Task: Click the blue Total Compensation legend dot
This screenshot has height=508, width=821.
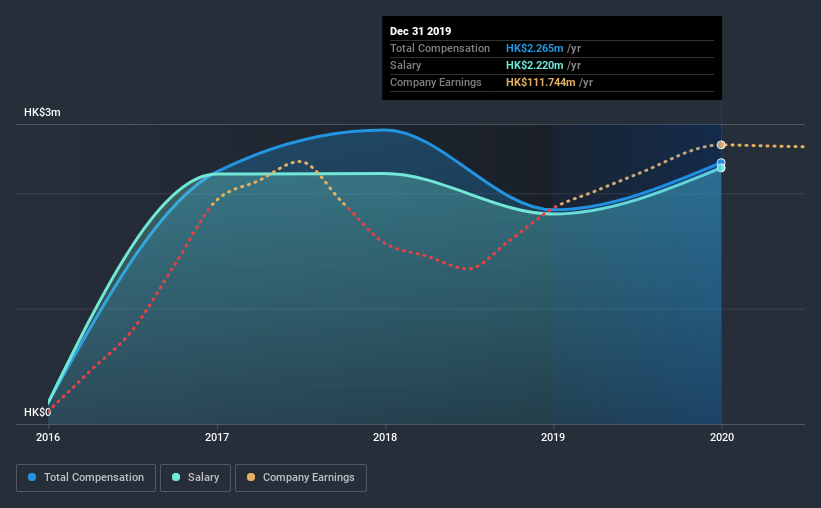Action: point(32,477)
